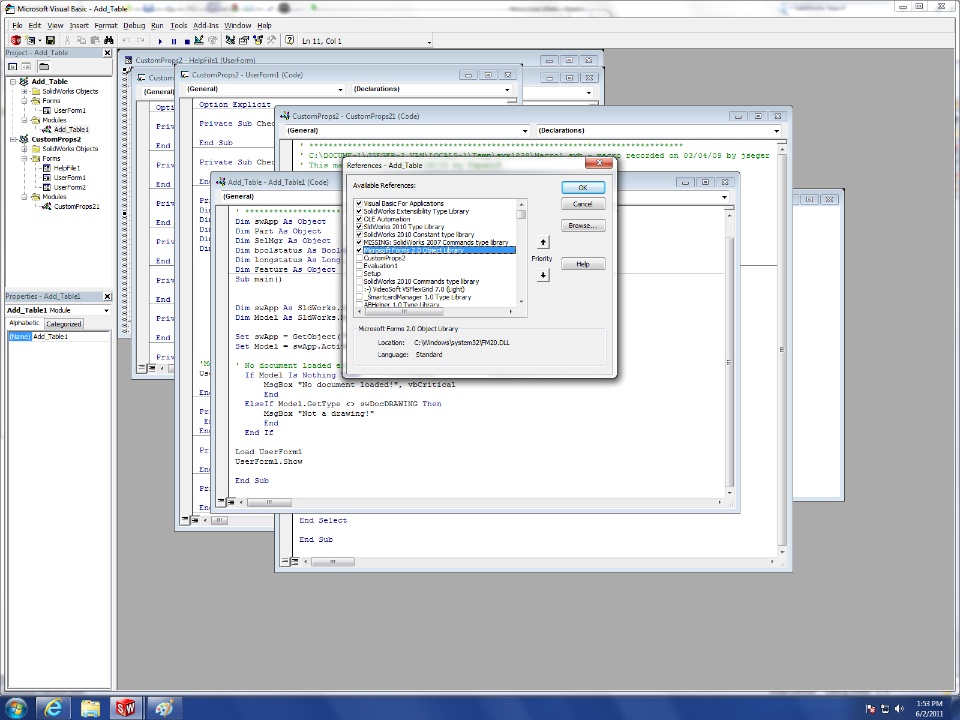Viewport: 960px width, 720px height.
Task: Click View Object icon in Project panel
Action: pyautogui.click(x=26, y=66)
